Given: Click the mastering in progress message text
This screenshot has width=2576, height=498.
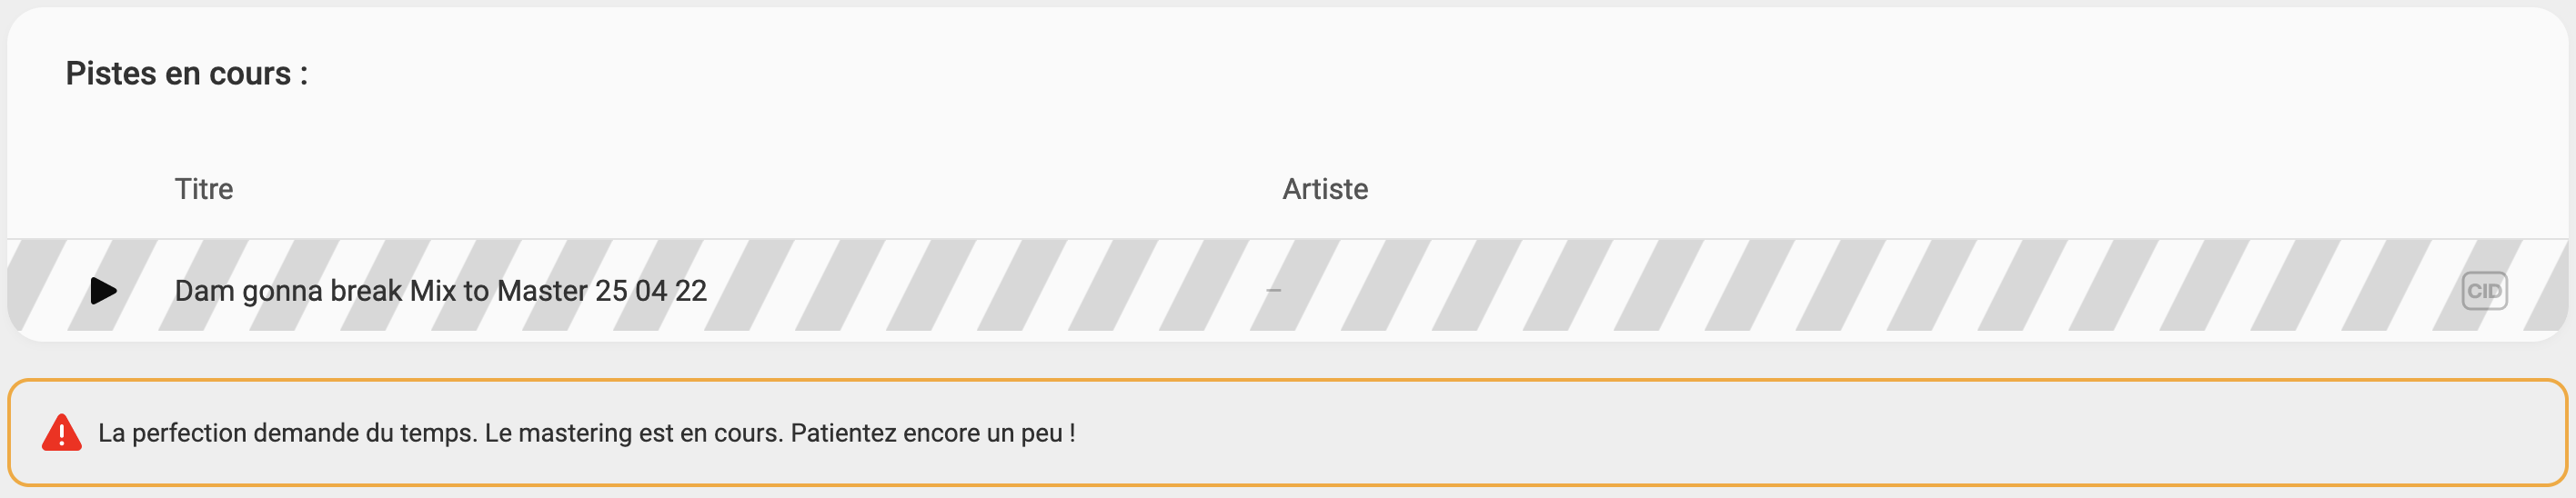Looking at the screenshot, I should point(586,433).
